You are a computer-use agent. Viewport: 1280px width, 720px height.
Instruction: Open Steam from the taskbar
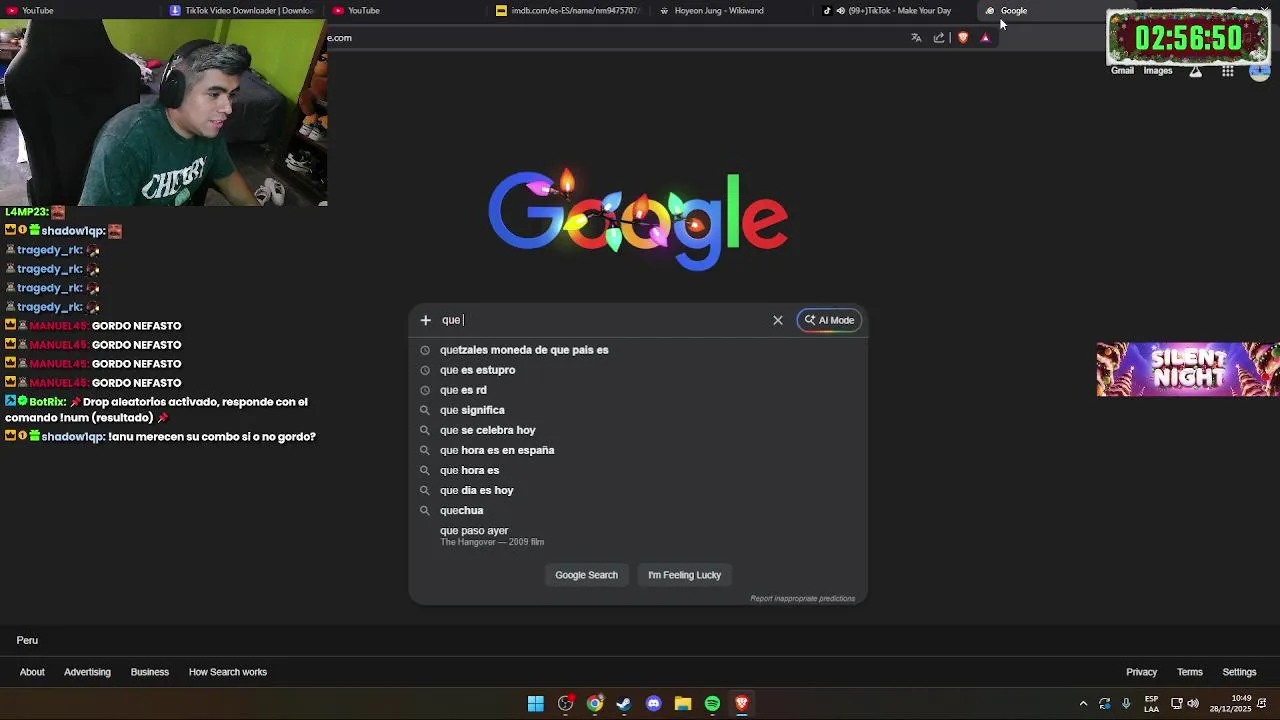624,704
